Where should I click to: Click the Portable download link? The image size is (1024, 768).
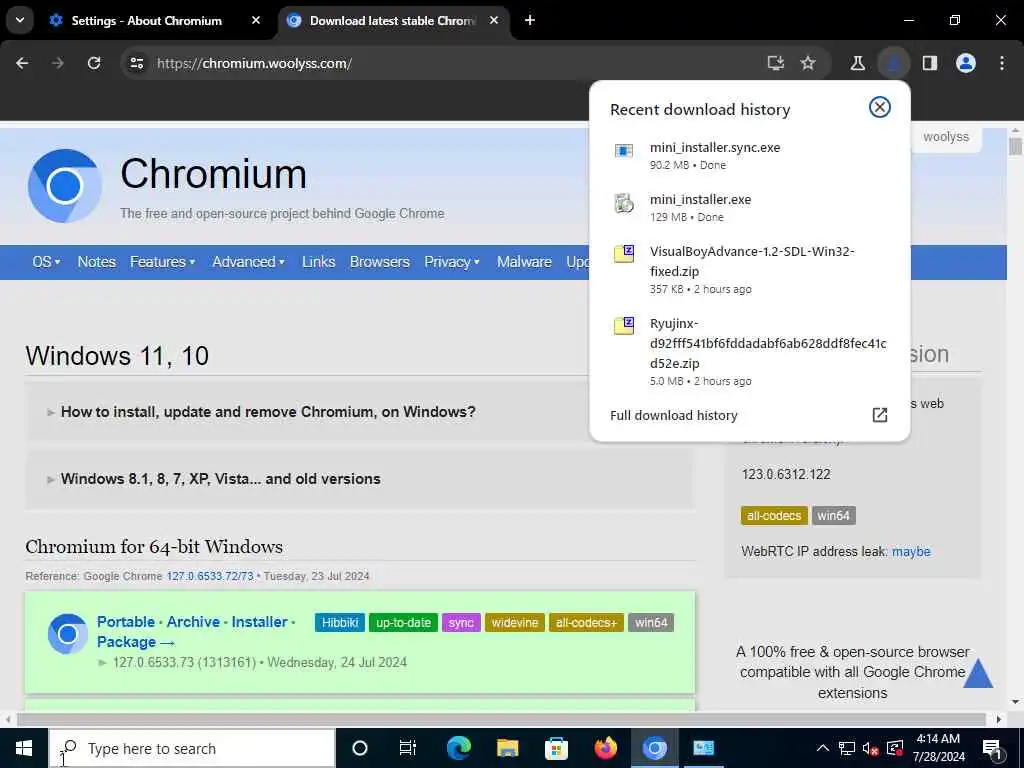(126, 622)
